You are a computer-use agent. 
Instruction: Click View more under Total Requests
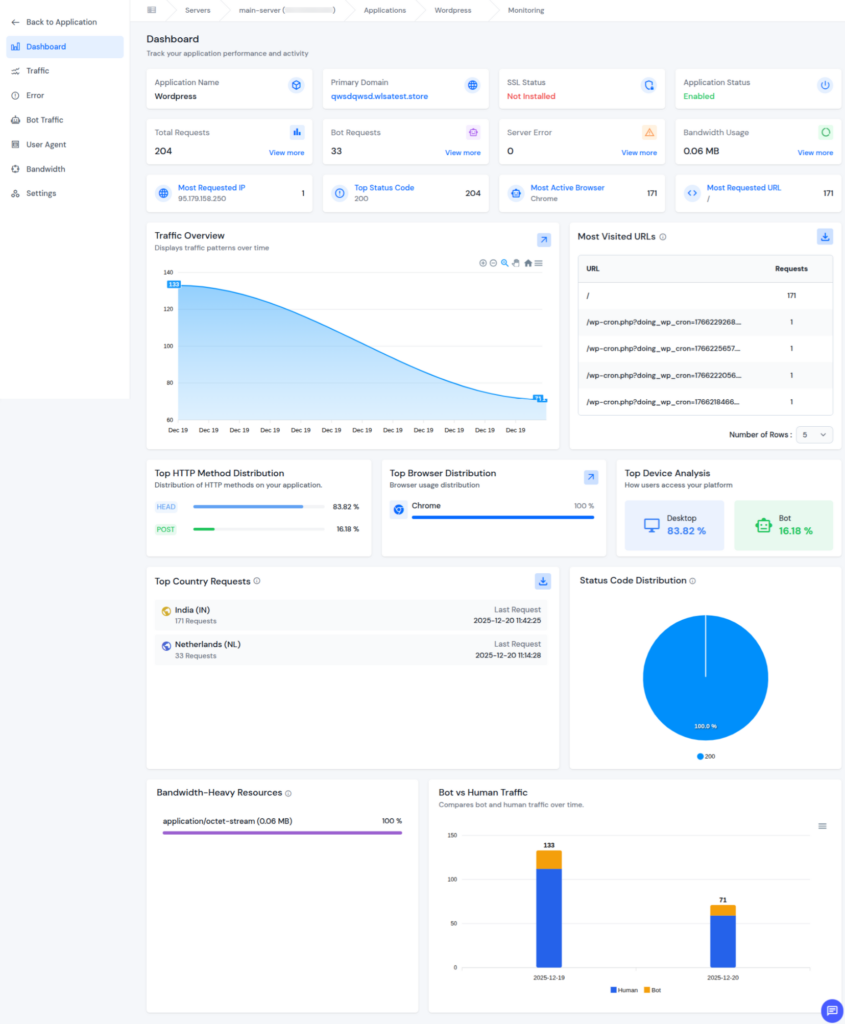(x=286, y=153)
